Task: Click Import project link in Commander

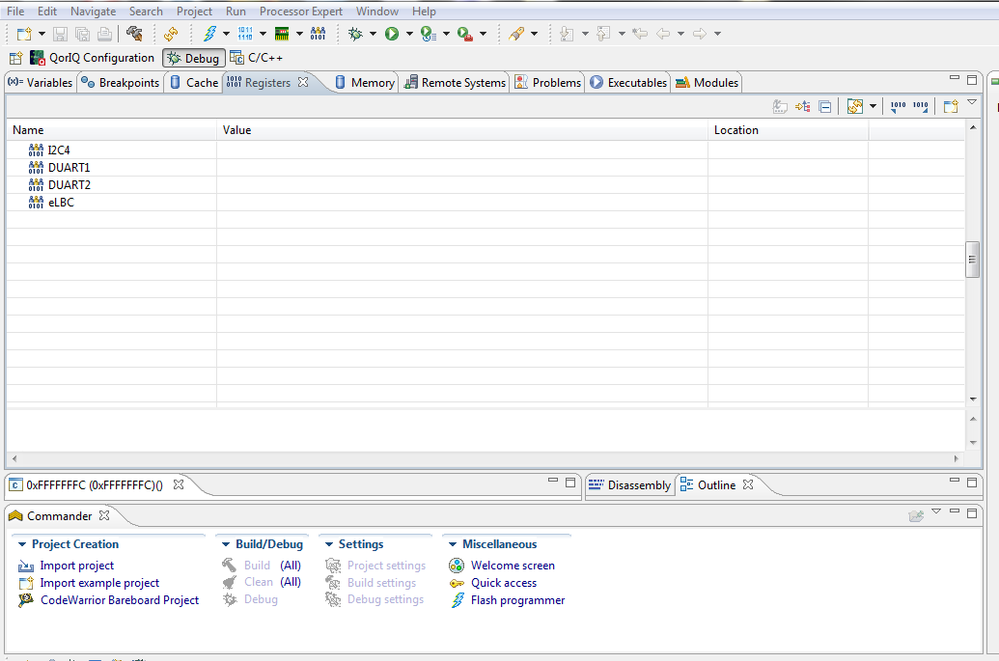Action: coord(76,565)
